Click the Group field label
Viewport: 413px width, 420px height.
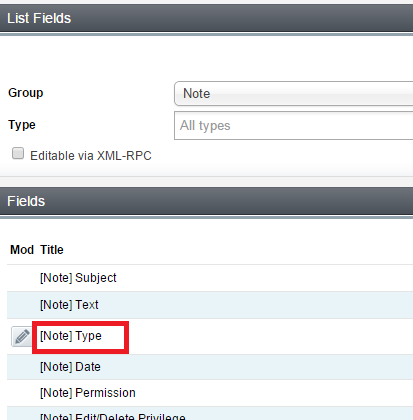coord(26,93)
